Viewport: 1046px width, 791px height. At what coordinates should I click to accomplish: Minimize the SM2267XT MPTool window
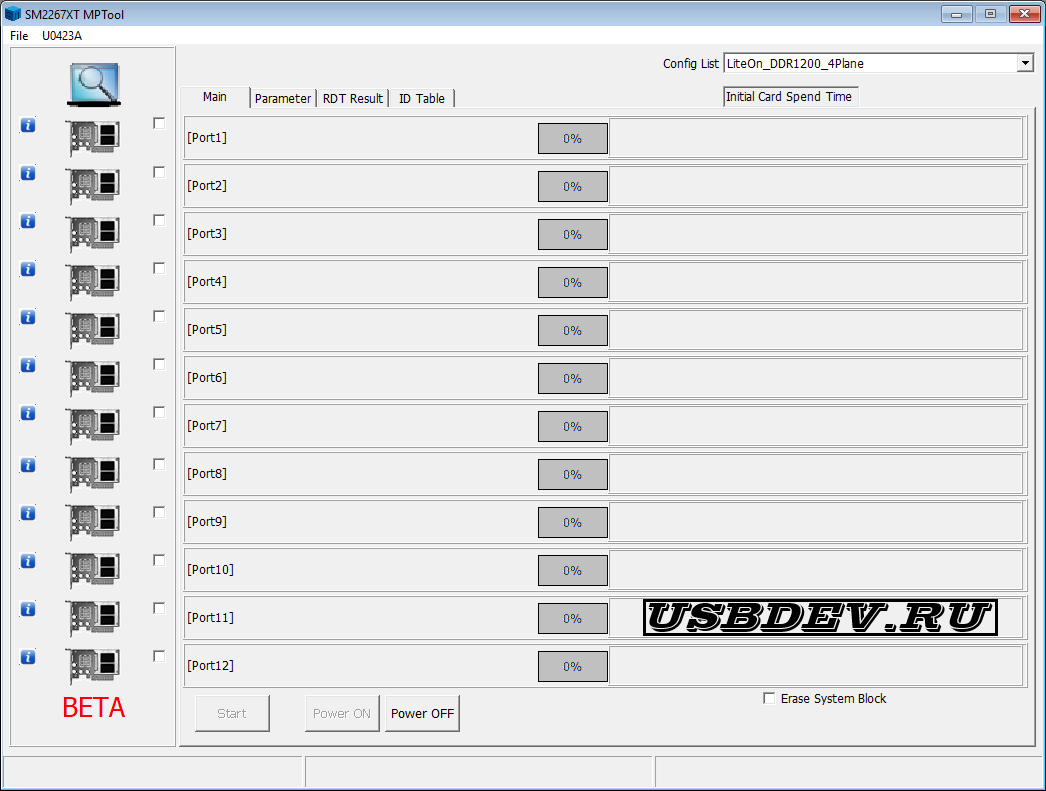pos(956,14)
